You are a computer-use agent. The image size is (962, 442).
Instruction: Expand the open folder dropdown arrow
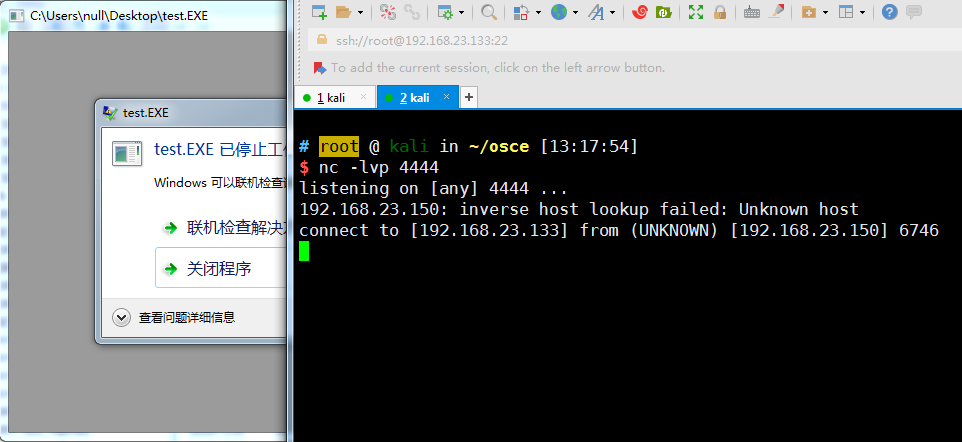pyautogui.click(x=360, y=13)
